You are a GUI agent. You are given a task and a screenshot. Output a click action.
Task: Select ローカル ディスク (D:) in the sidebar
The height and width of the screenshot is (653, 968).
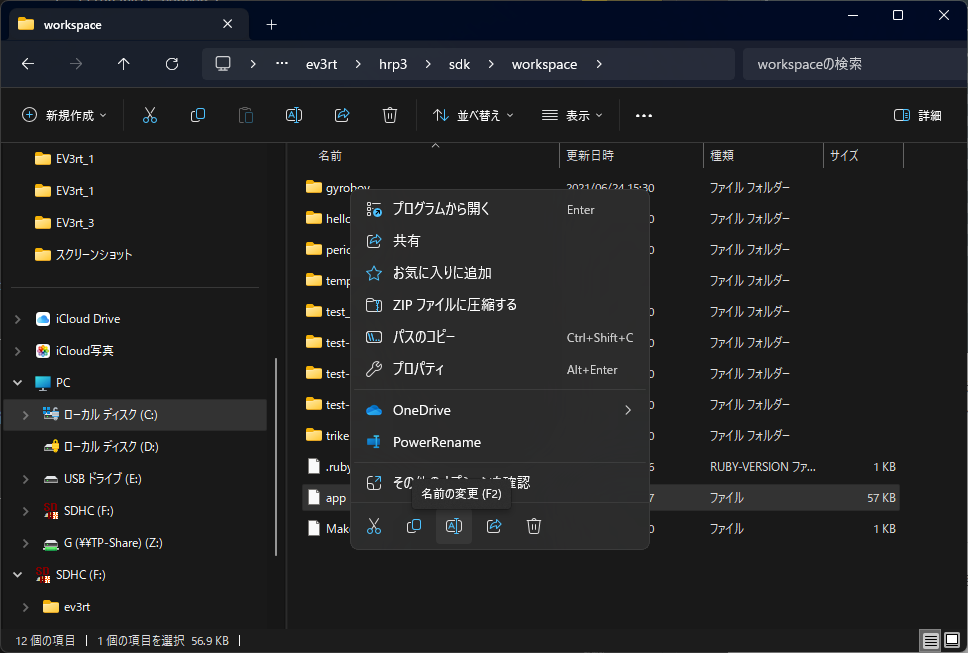pos(111,446)
